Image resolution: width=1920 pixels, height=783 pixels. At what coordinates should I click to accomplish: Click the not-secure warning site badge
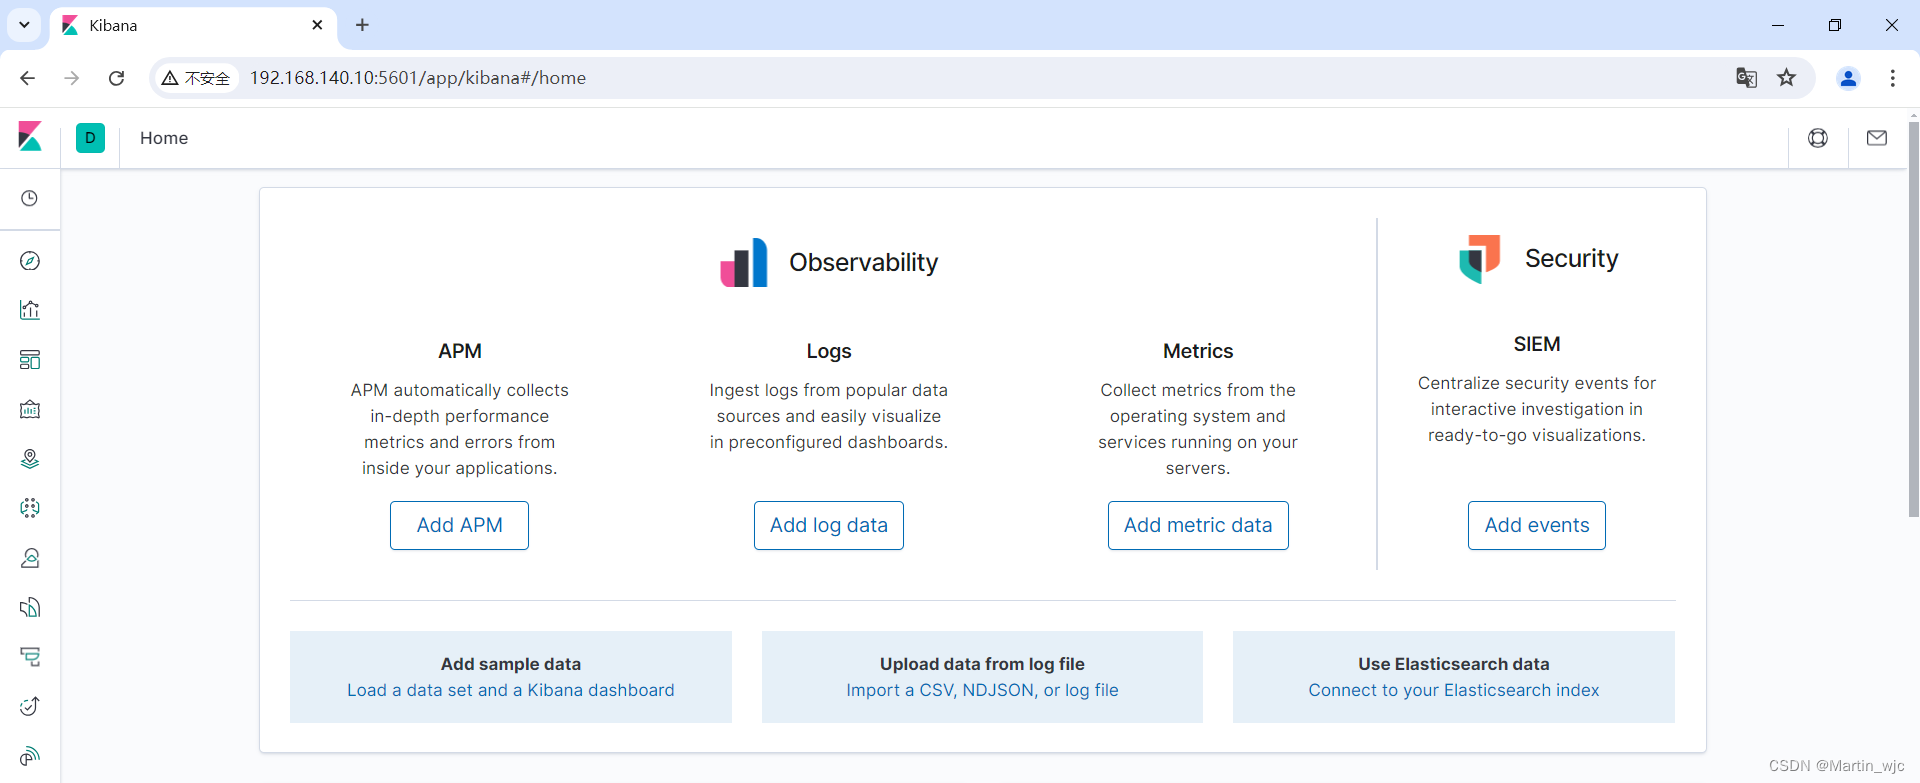click(196, 78)
